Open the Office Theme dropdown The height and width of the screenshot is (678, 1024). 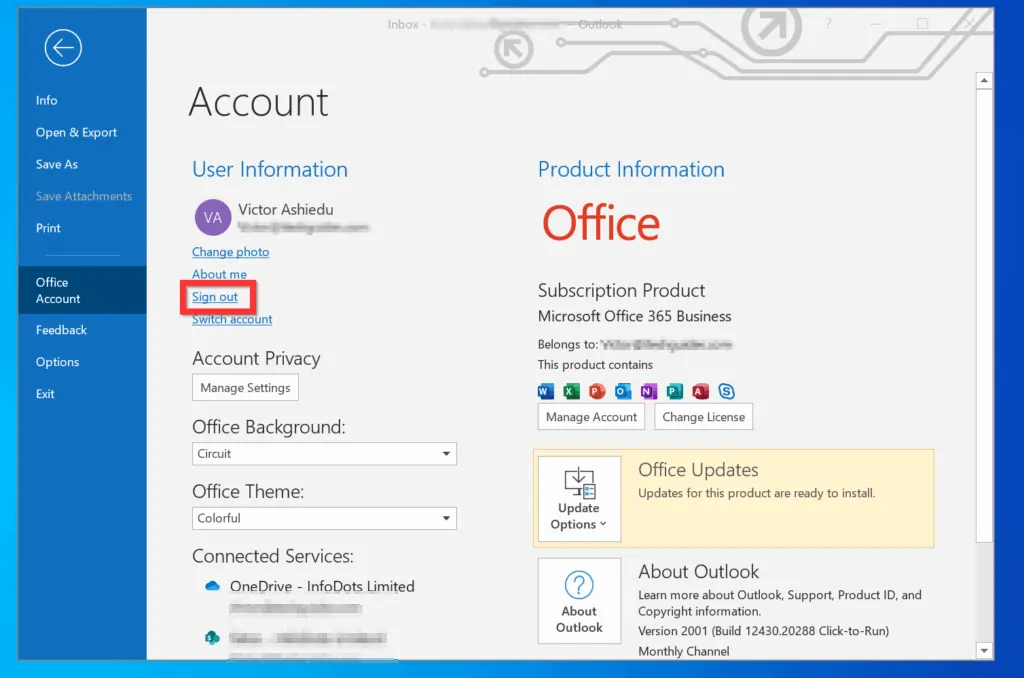tap(447, 518)
